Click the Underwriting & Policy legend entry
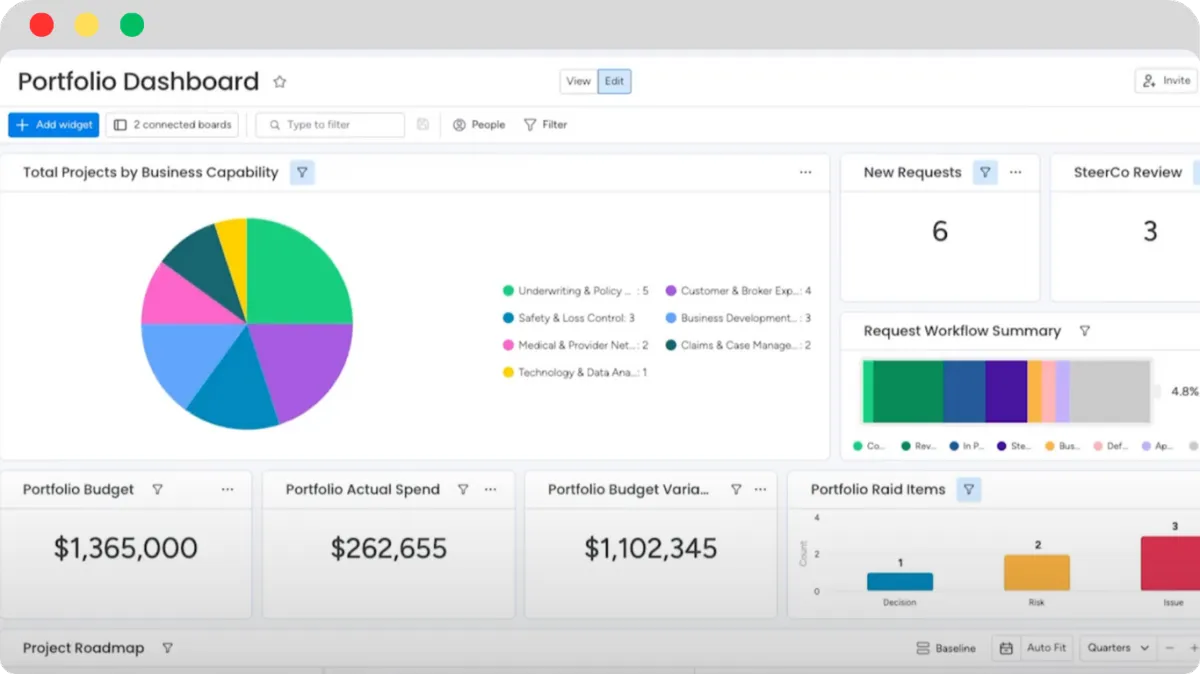1200x674 pixels. [x=575, y=291]
